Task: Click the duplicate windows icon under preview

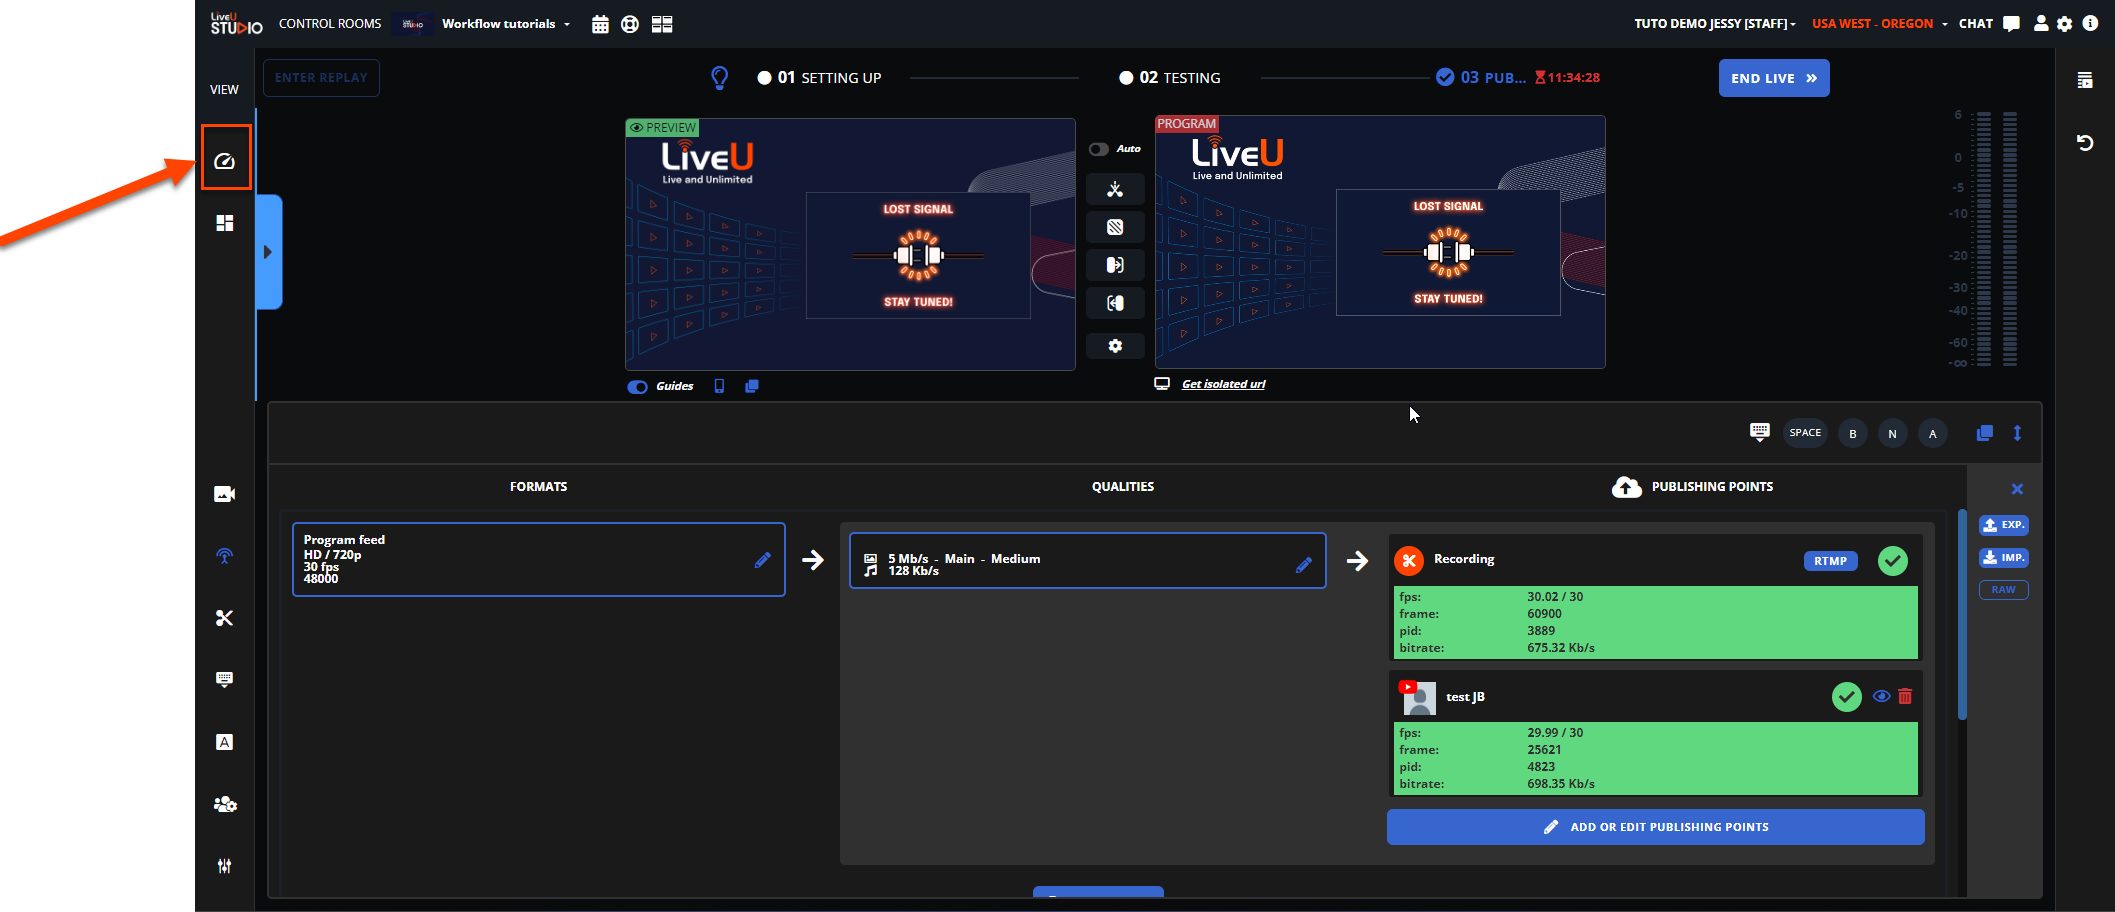Action: [x=752, y=386]
